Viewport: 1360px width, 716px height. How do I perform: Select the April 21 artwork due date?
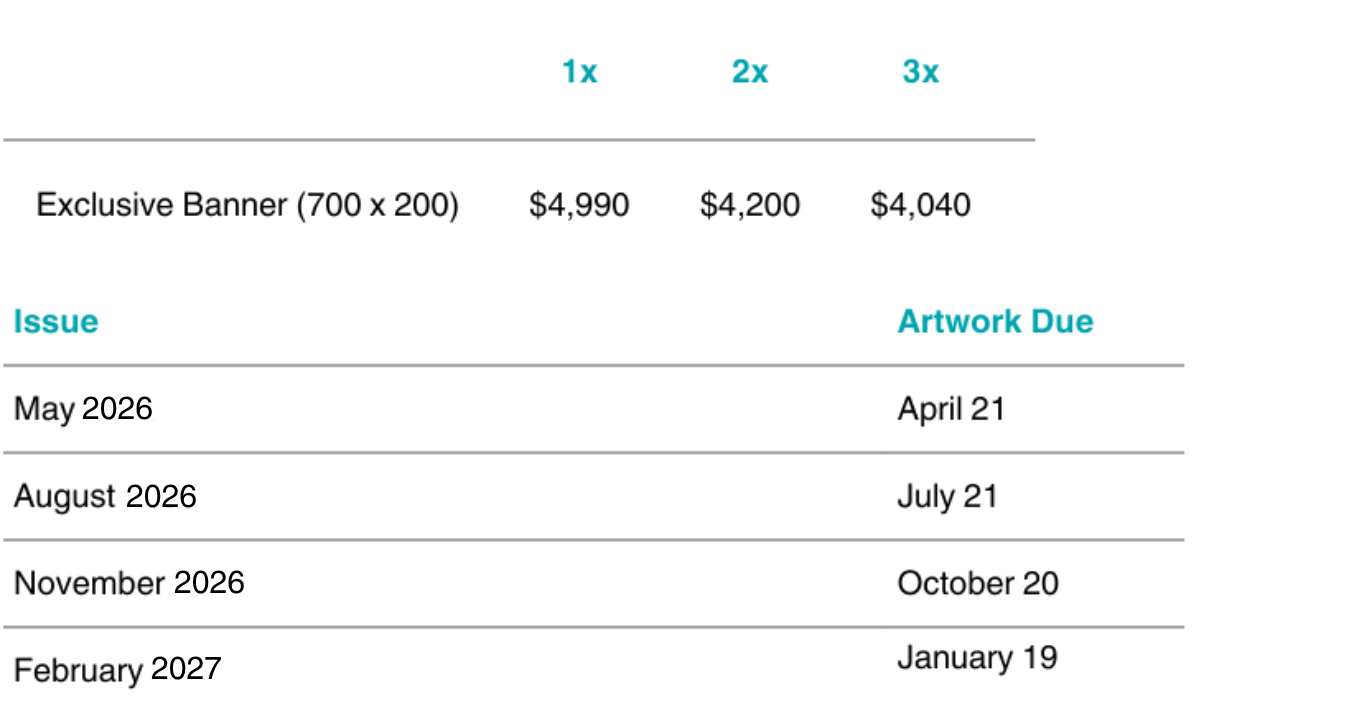point(951,409)
